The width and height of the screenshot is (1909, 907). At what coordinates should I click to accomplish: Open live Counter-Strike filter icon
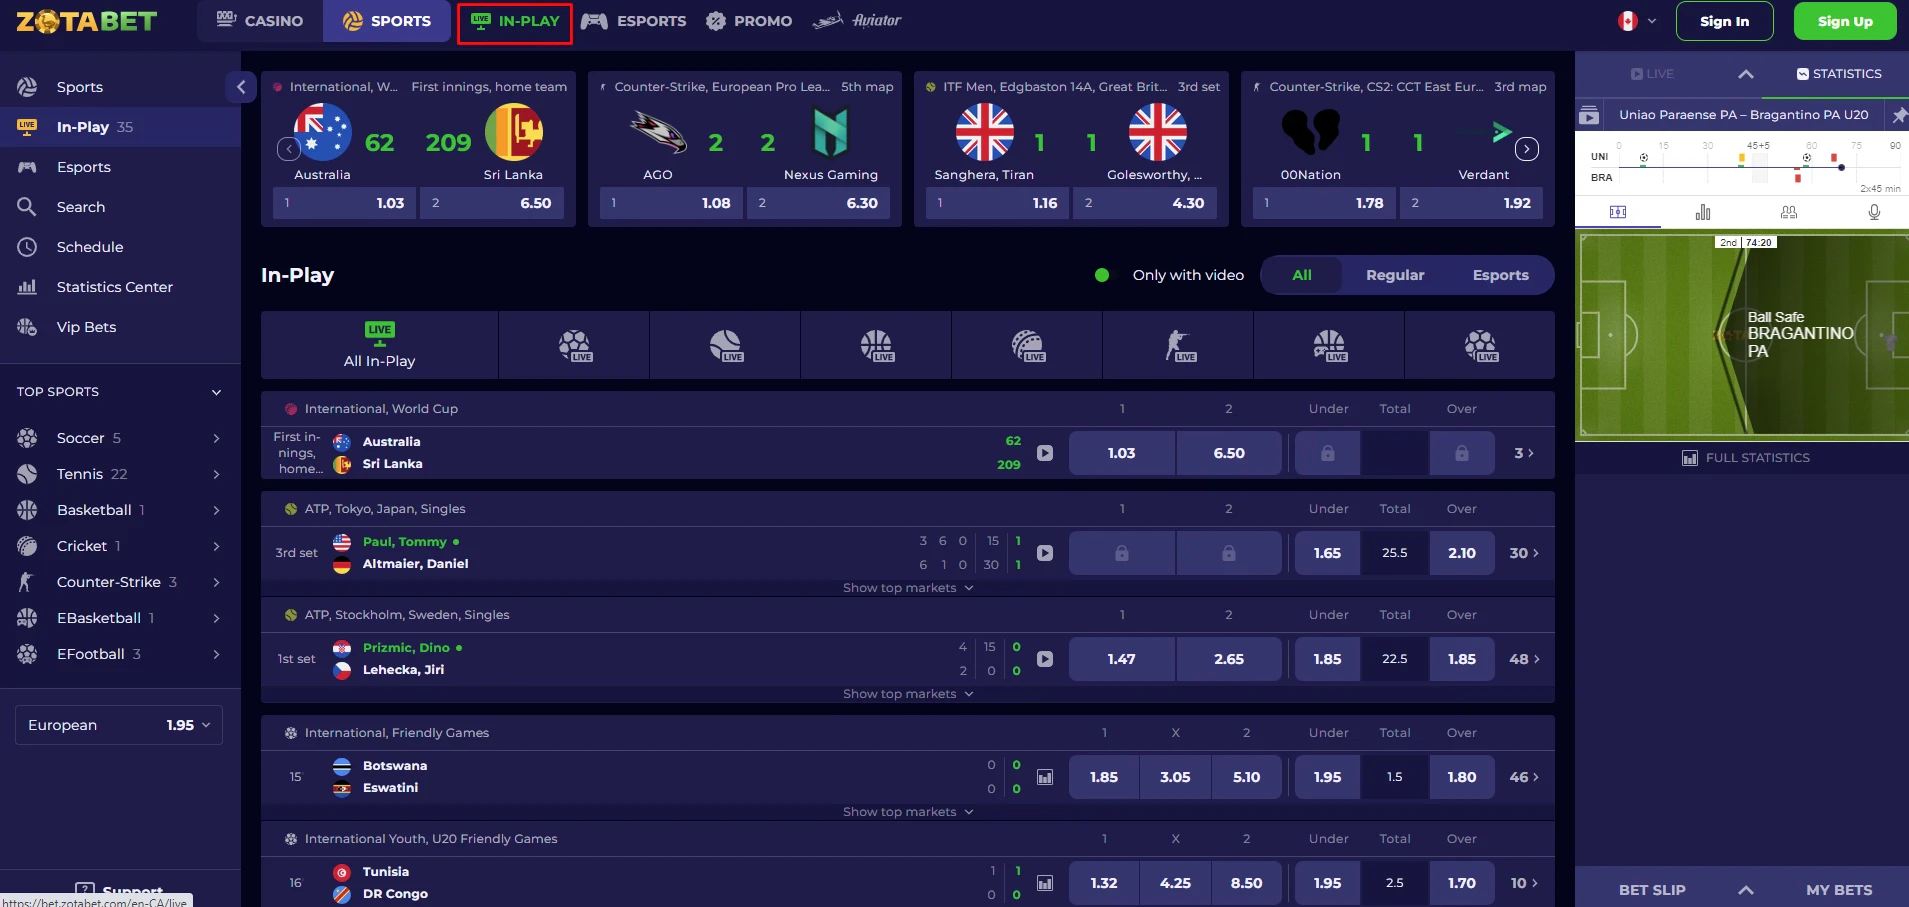pos(1178,345)
